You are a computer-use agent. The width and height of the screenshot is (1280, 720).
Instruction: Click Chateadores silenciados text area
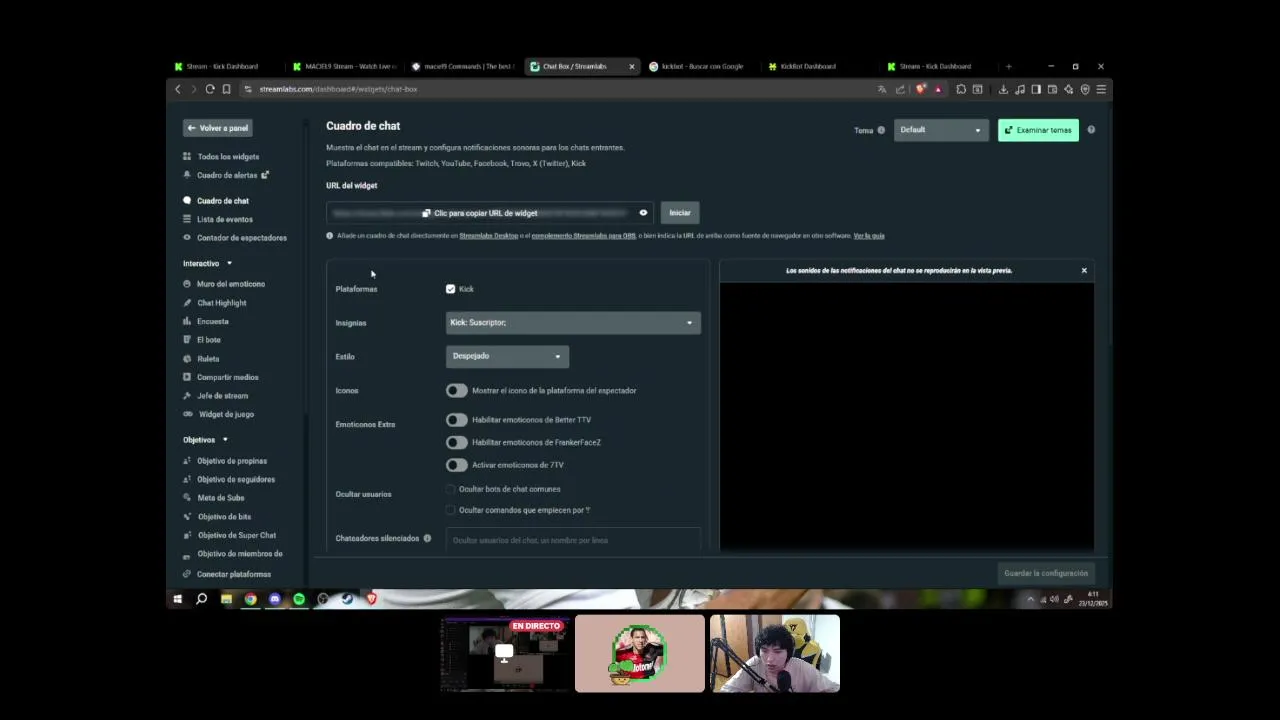[573, 540]
